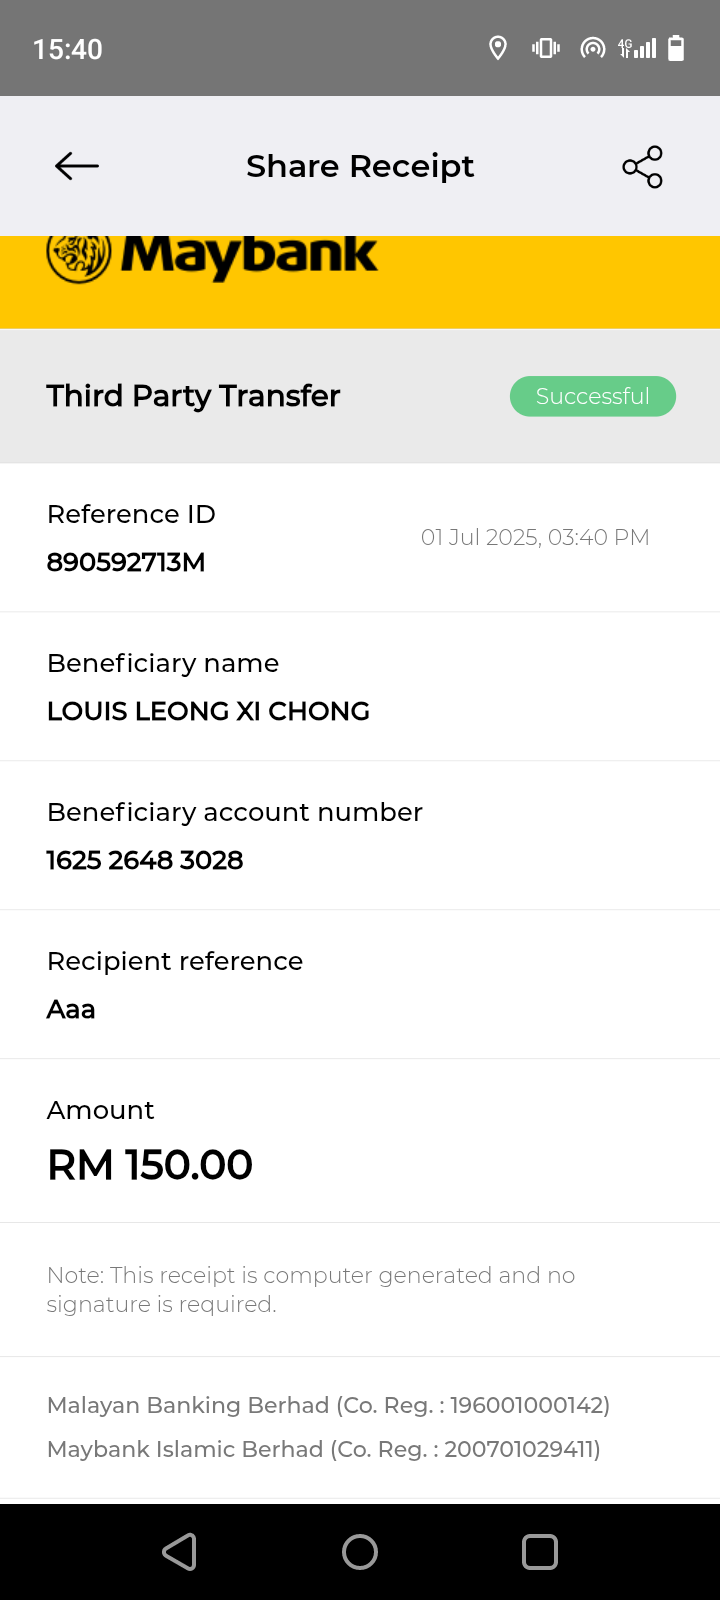Select the reference ID 890592713M
720x1600 pixels.
pos(126,562)
